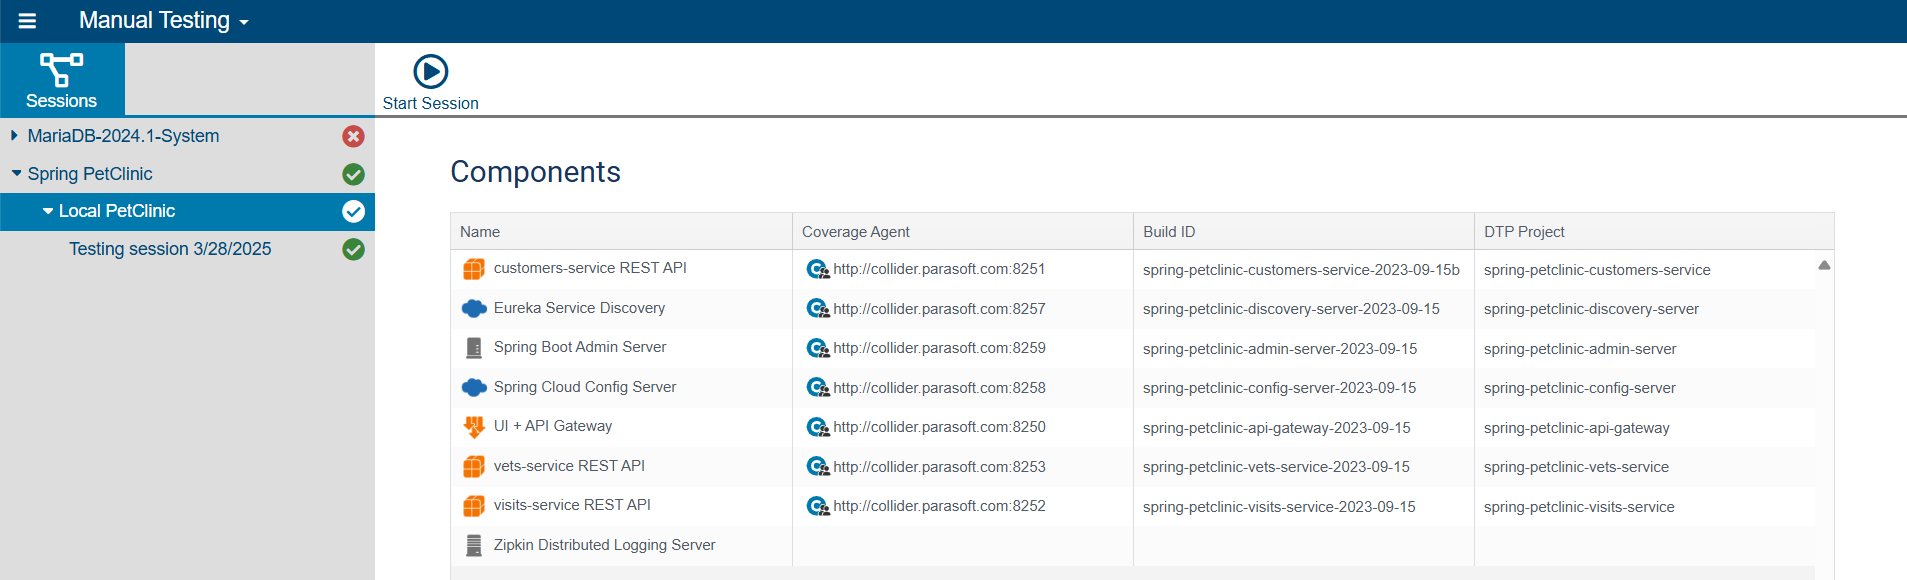Select Local PetClinic environment
The width and height of the screenshot is (1907, 580).
tap(117, 211)
